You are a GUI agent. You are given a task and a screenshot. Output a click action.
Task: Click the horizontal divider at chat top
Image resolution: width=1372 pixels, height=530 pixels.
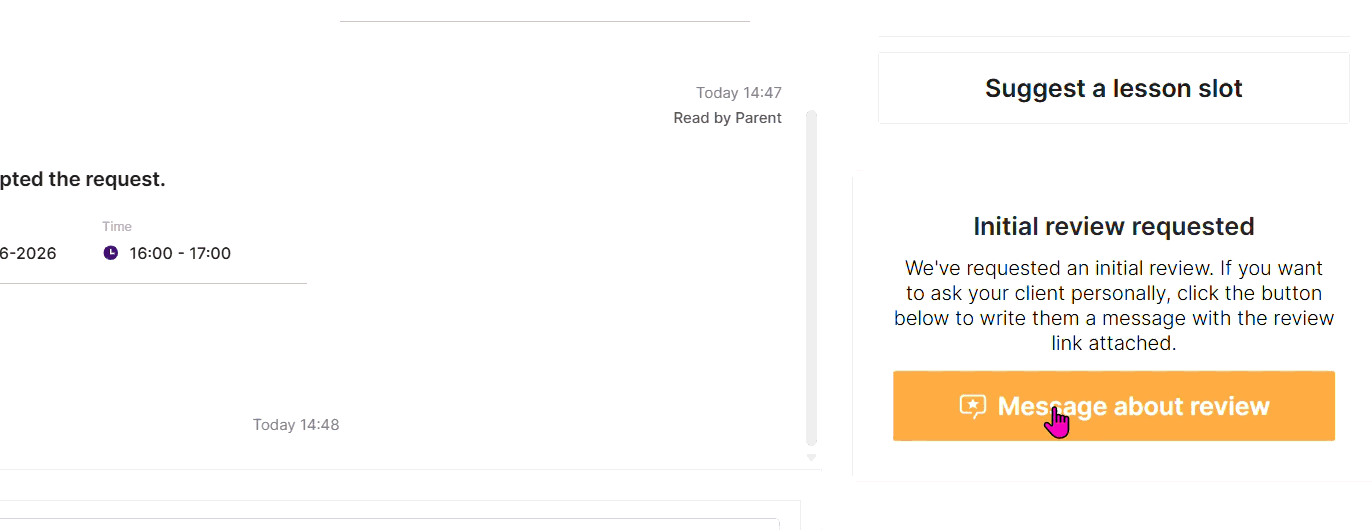pyautogui.click(x=545, y=21)
